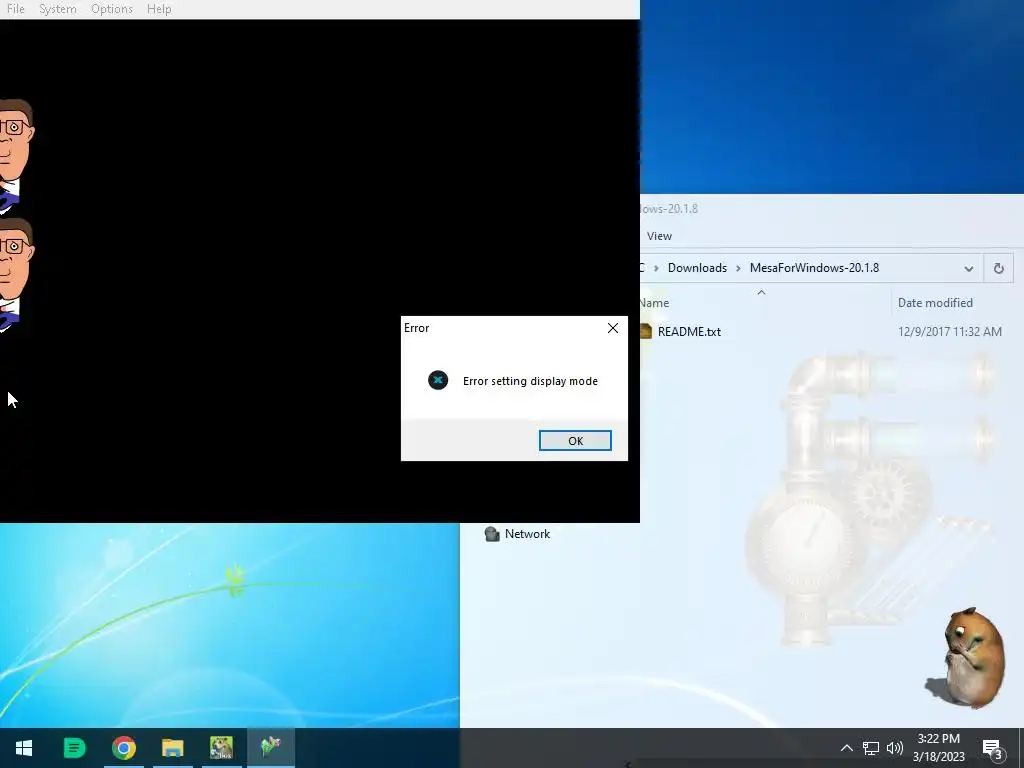This screenshot has height=768, width=1024.
Task: Close the Error dialog with X
Action: click(x=613, y=328)
